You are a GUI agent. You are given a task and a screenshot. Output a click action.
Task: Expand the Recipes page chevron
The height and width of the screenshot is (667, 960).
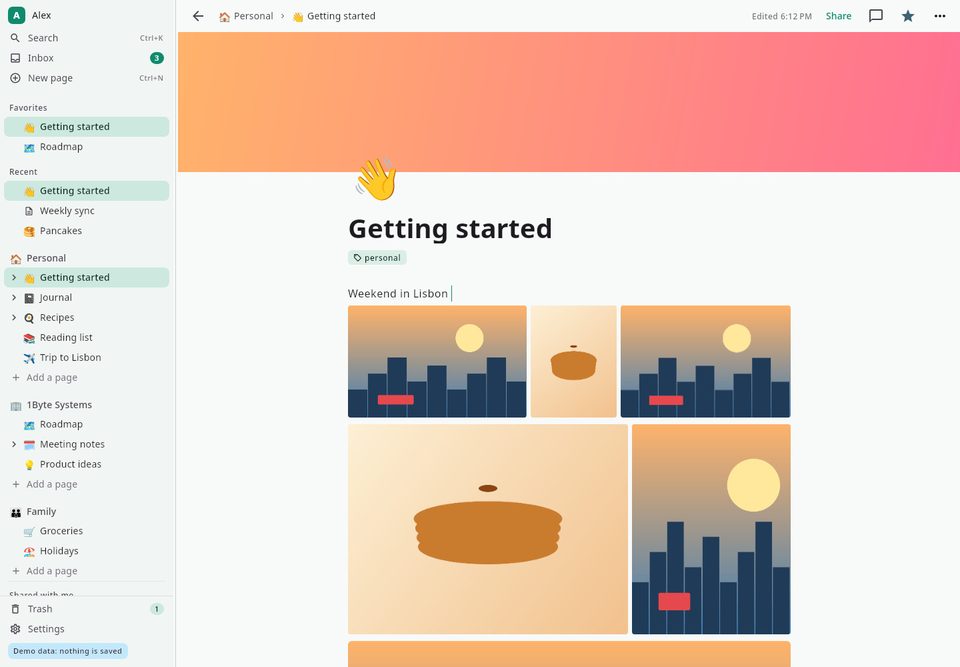coord(14,318)
